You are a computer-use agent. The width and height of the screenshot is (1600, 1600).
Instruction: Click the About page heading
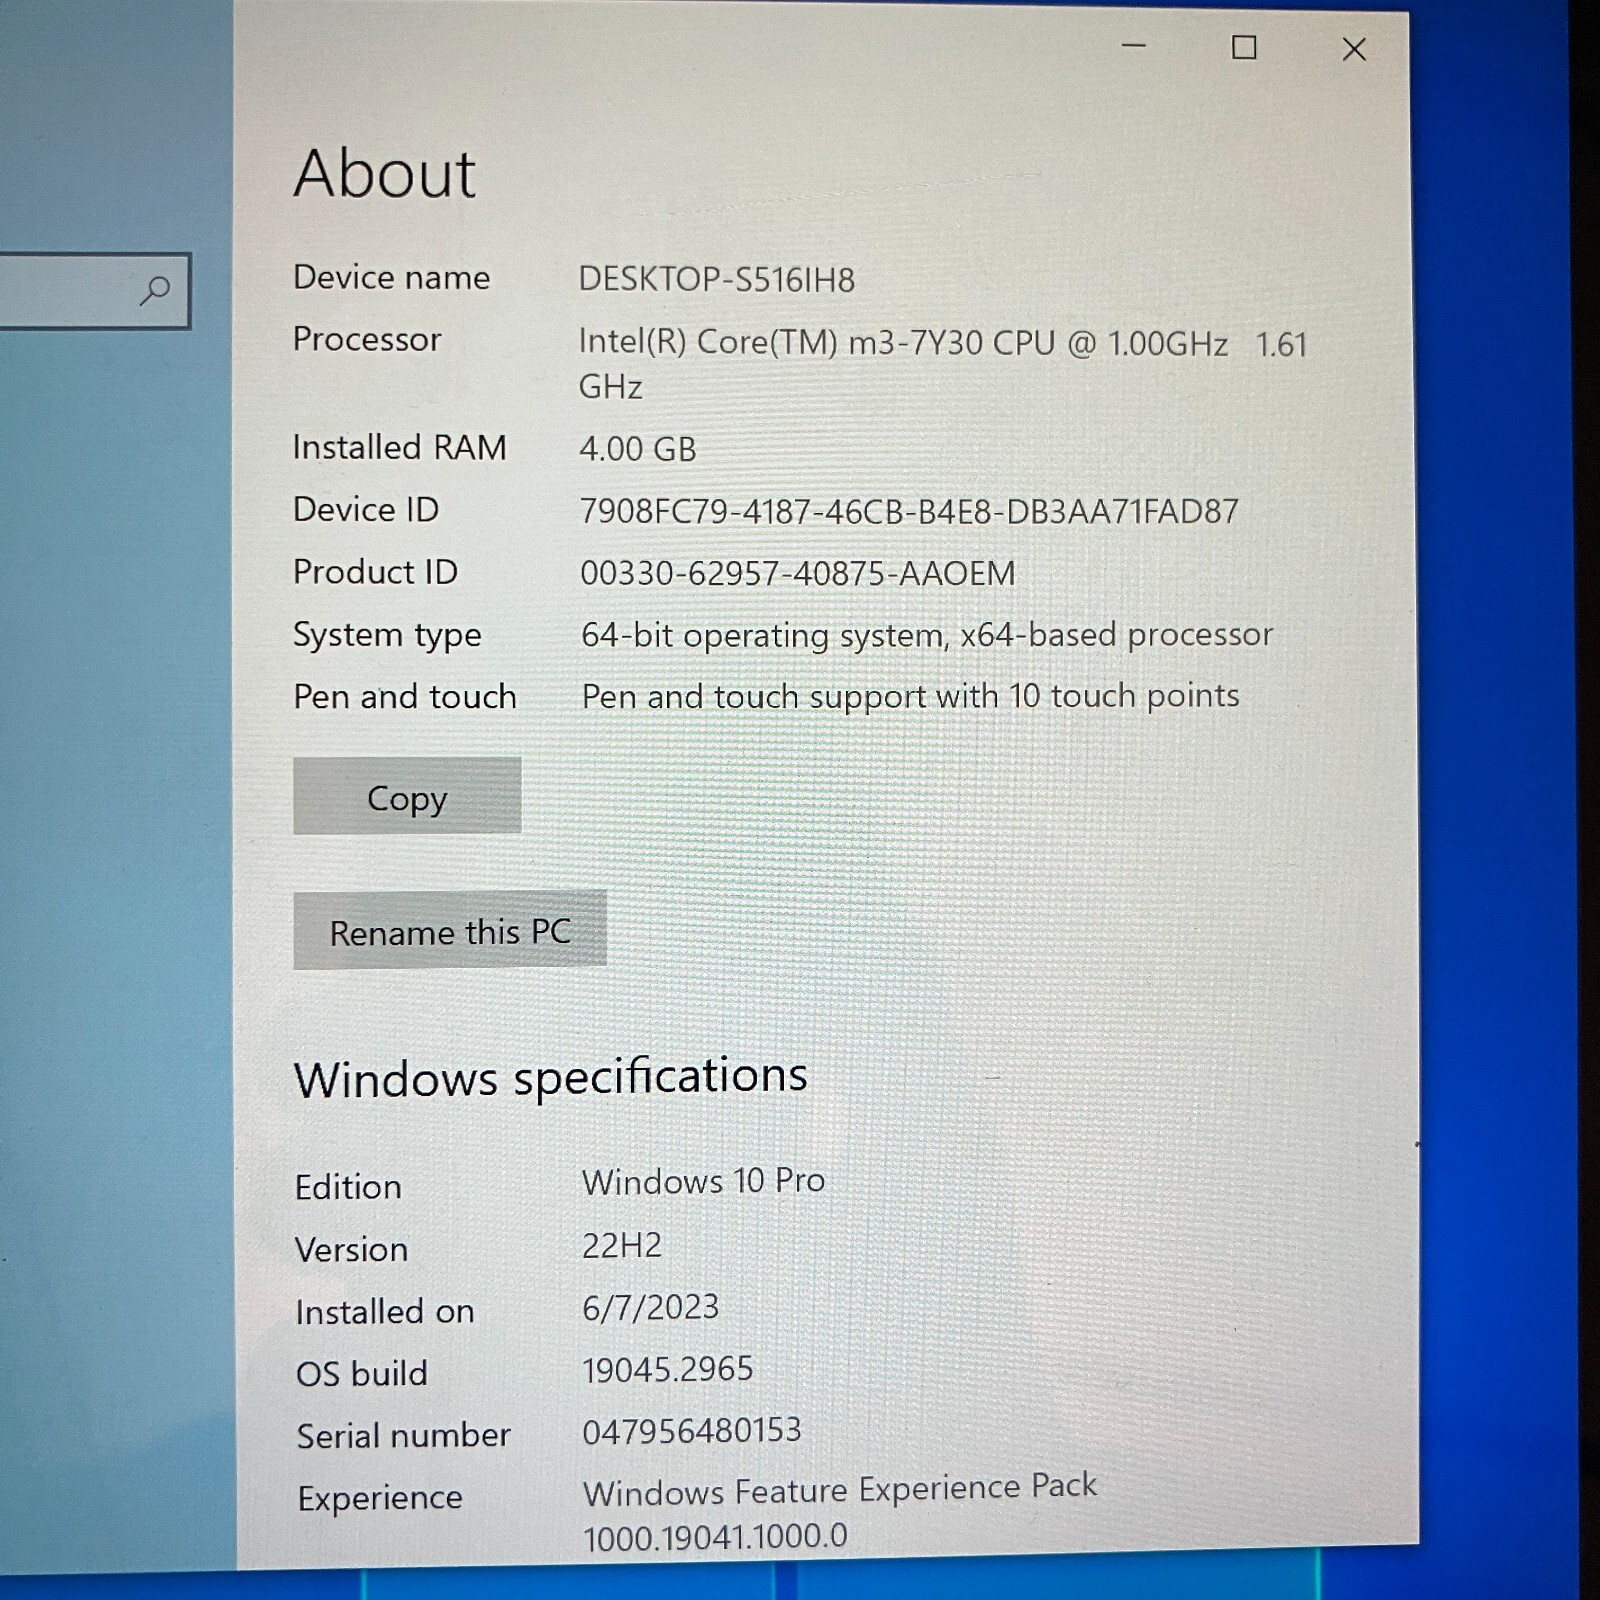pyautogui.click(x=385, y=174)
